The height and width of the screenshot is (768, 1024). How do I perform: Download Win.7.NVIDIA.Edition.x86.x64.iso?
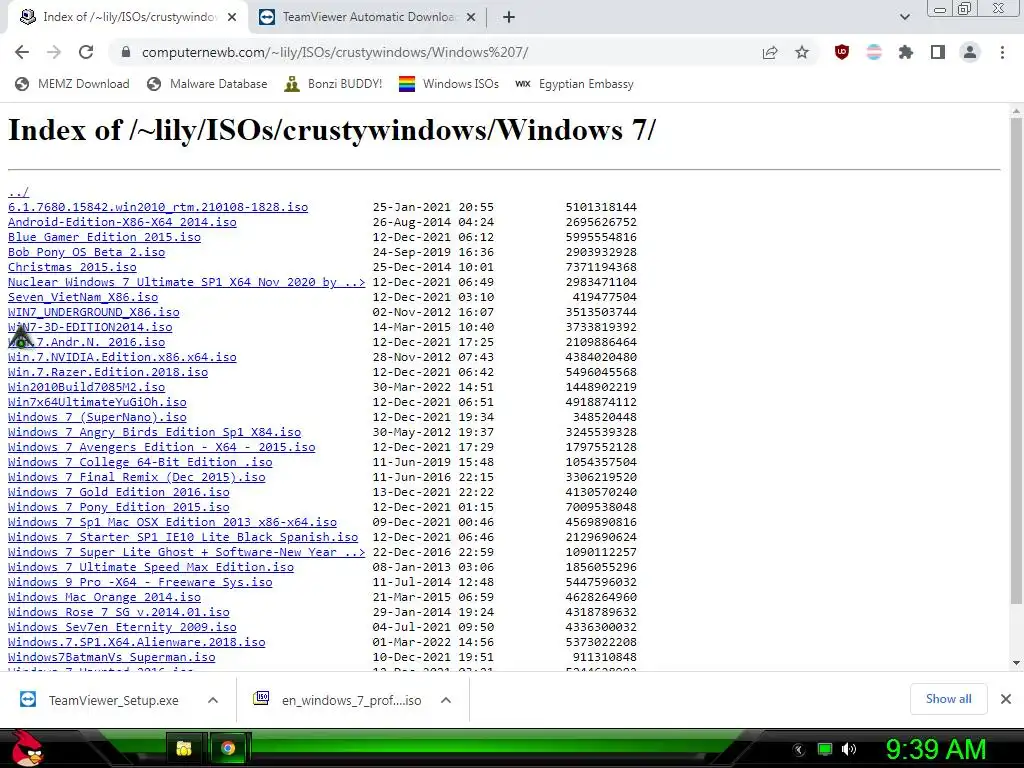click(122, 357)
